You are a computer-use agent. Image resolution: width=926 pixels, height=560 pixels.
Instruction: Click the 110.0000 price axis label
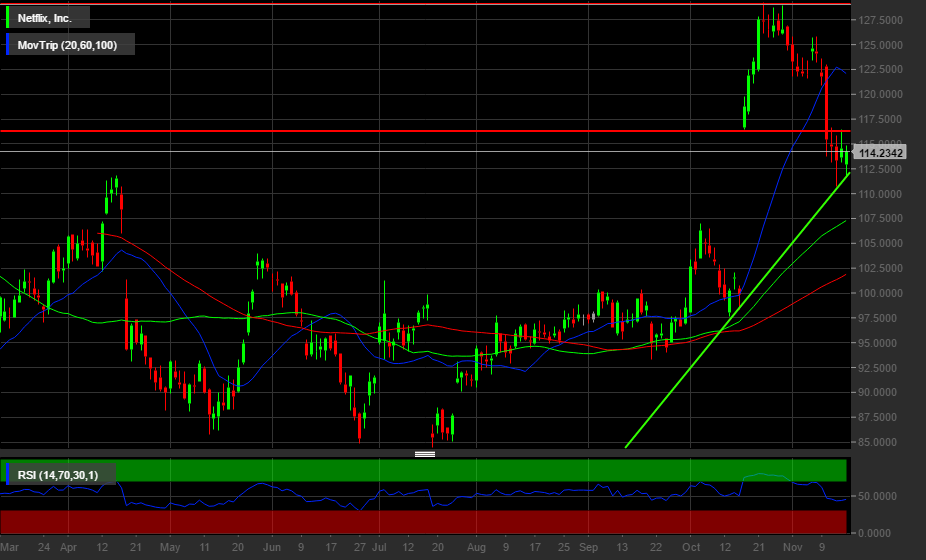(881, 194)
